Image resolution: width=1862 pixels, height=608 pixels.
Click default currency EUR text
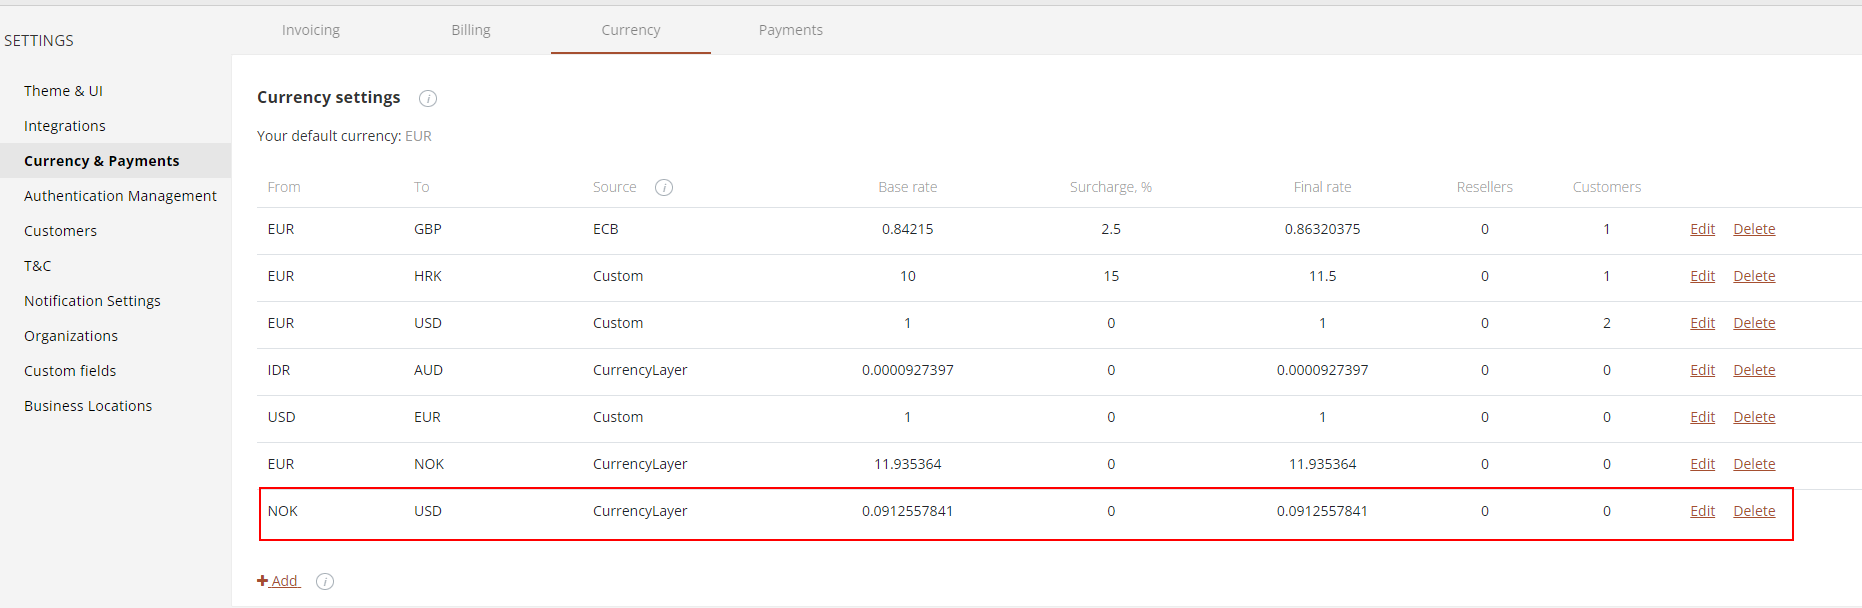pos(418,136)
